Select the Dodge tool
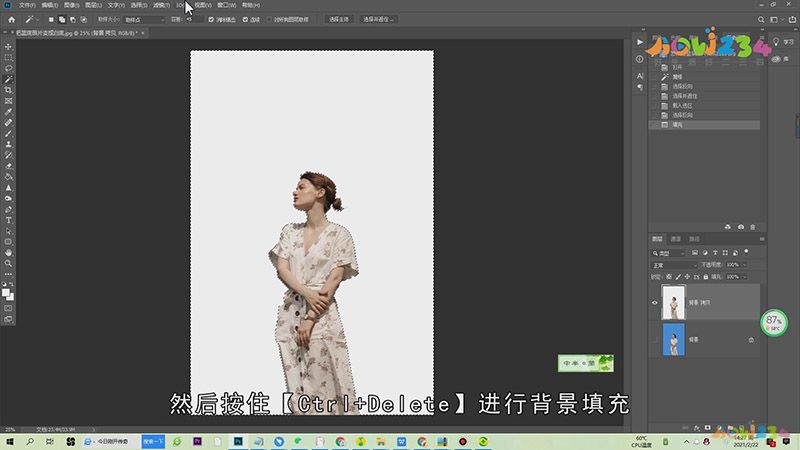This screenshot has width=800, height=450. pyautogui.click(x=8, y=198)
